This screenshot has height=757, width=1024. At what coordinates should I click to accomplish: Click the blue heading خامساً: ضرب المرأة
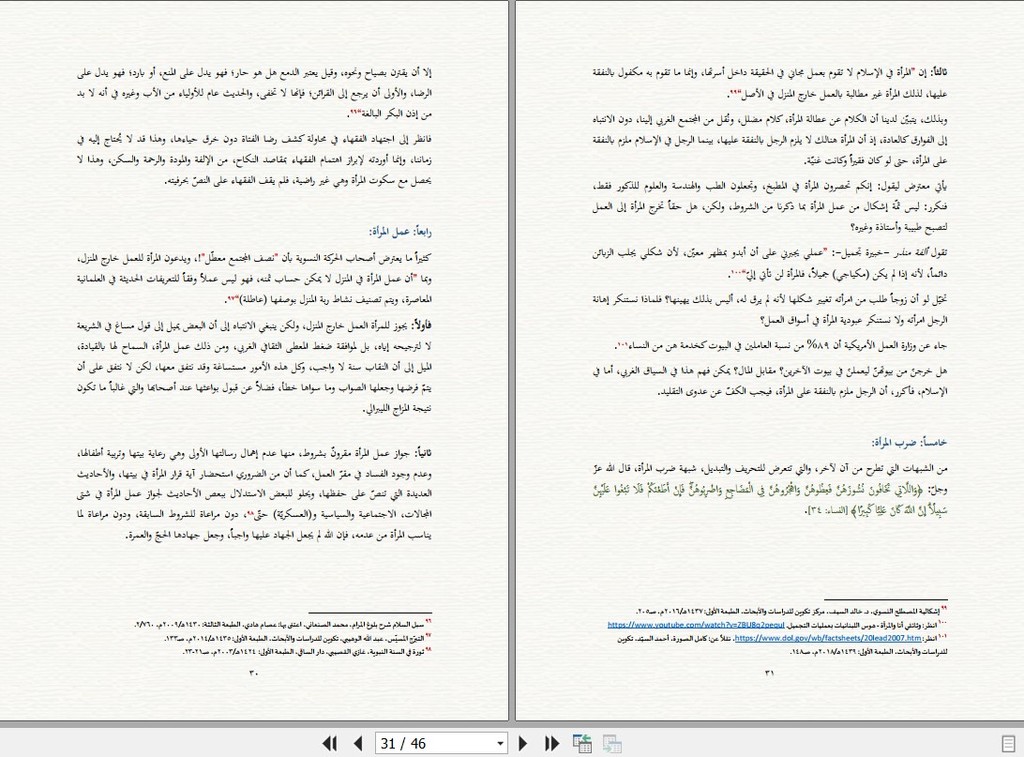click(x=909, y=442)
